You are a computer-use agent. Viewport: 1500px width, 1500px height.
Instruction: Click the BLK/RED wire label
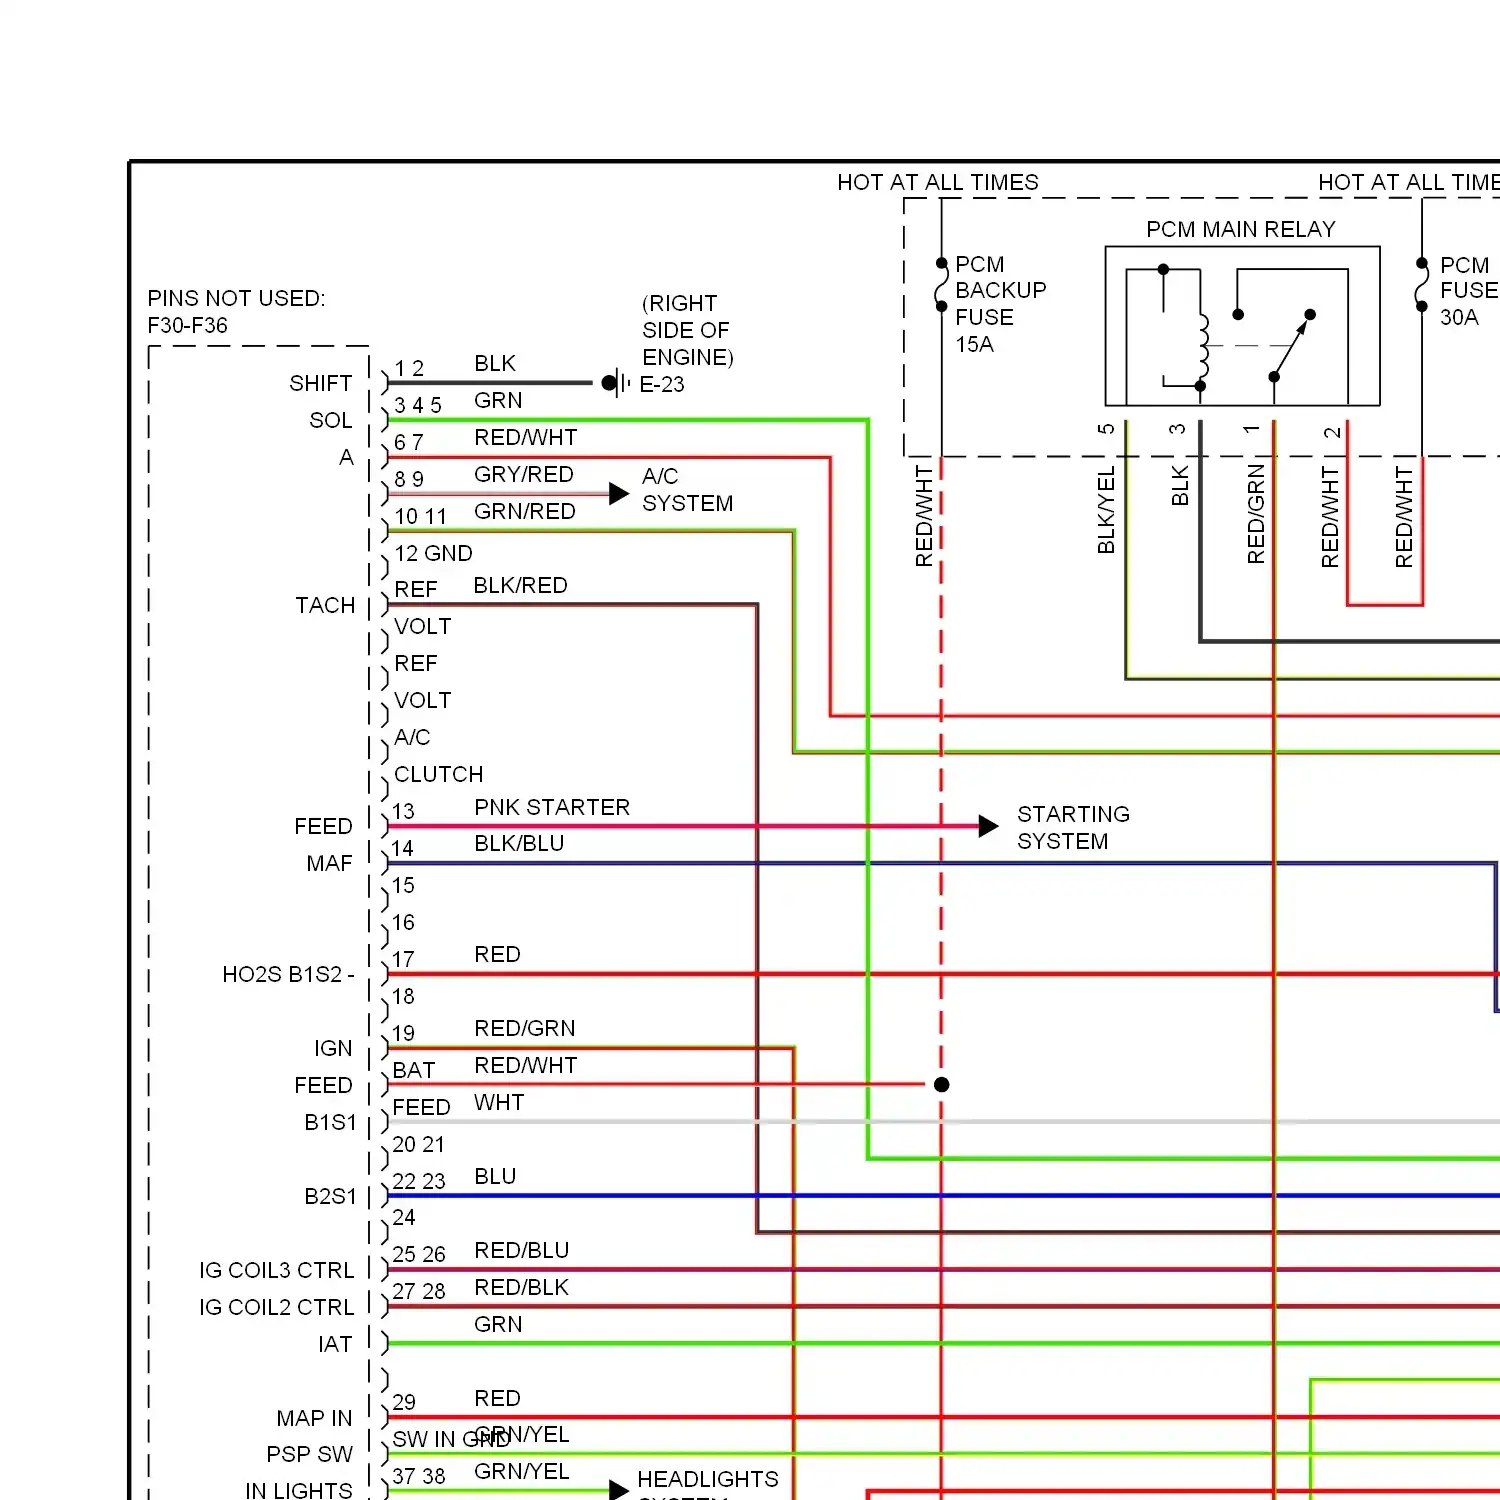tap(520, 585)
